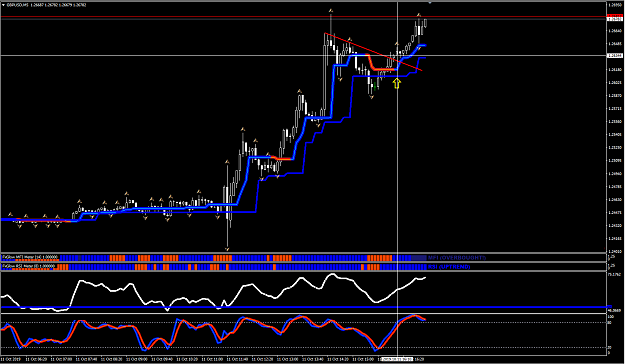Click the RSI (UPTREND) status label

(449, 267)
